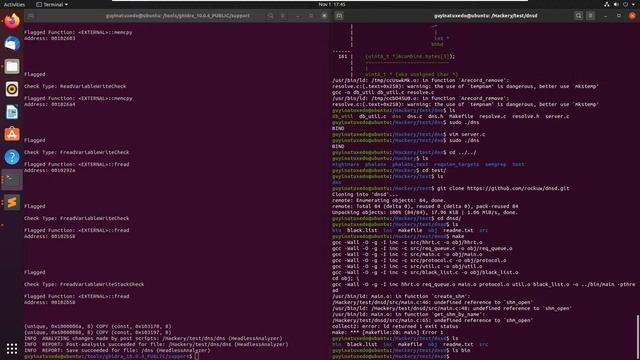Open search in ghidra support terminal

coord(270,16)
